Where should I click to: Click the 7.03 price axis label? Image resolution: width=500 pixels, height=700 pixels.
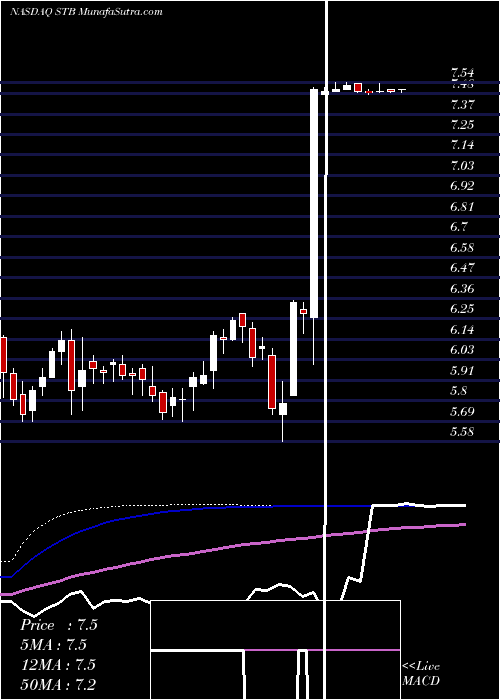[x=462, y=166]
